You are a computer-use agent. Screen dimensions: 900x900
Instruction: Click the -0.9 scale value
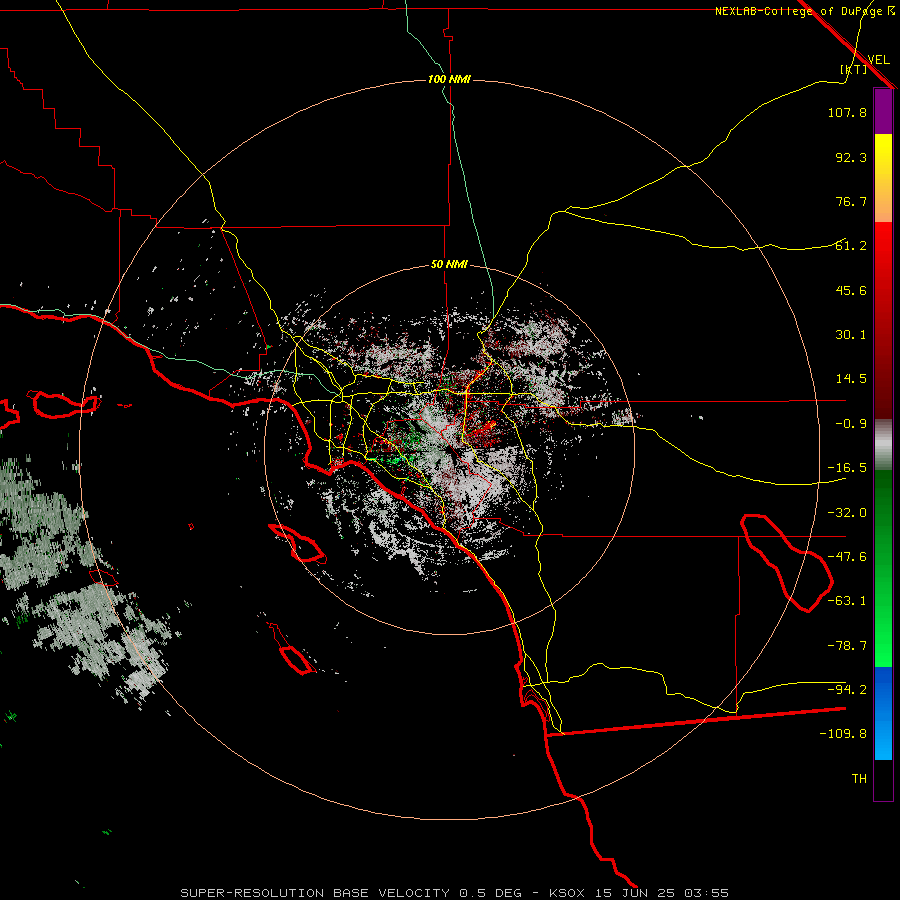[851, 424]
